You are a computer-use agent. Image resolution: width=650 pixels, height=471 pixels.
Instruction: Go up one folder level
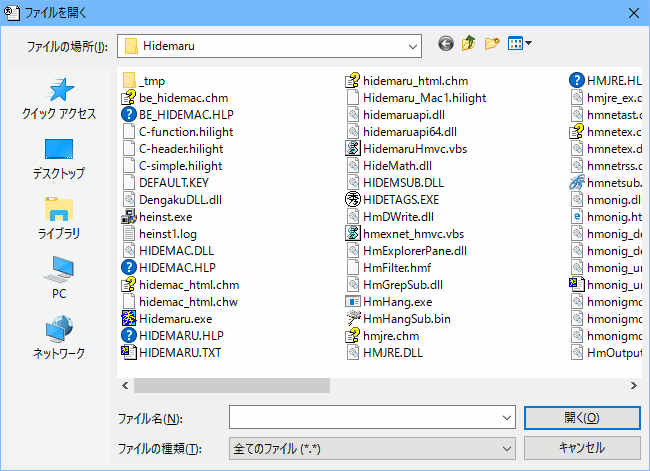[468, 44]
